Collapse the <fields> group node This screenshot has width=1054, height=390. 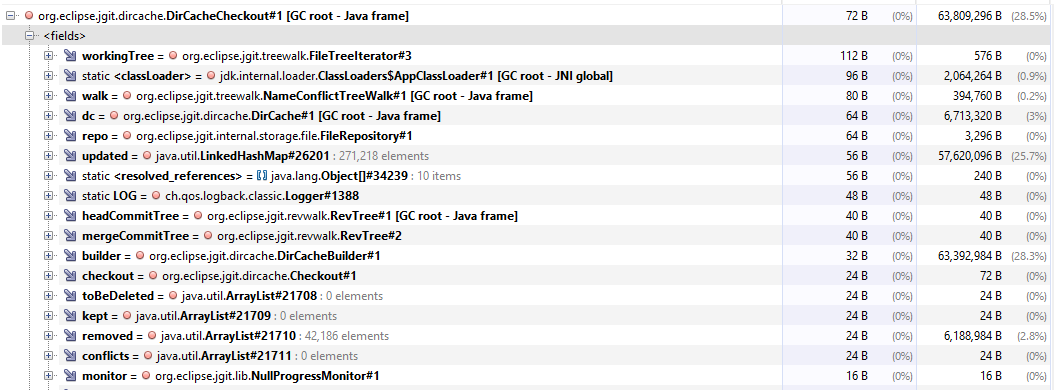point(30,36)
